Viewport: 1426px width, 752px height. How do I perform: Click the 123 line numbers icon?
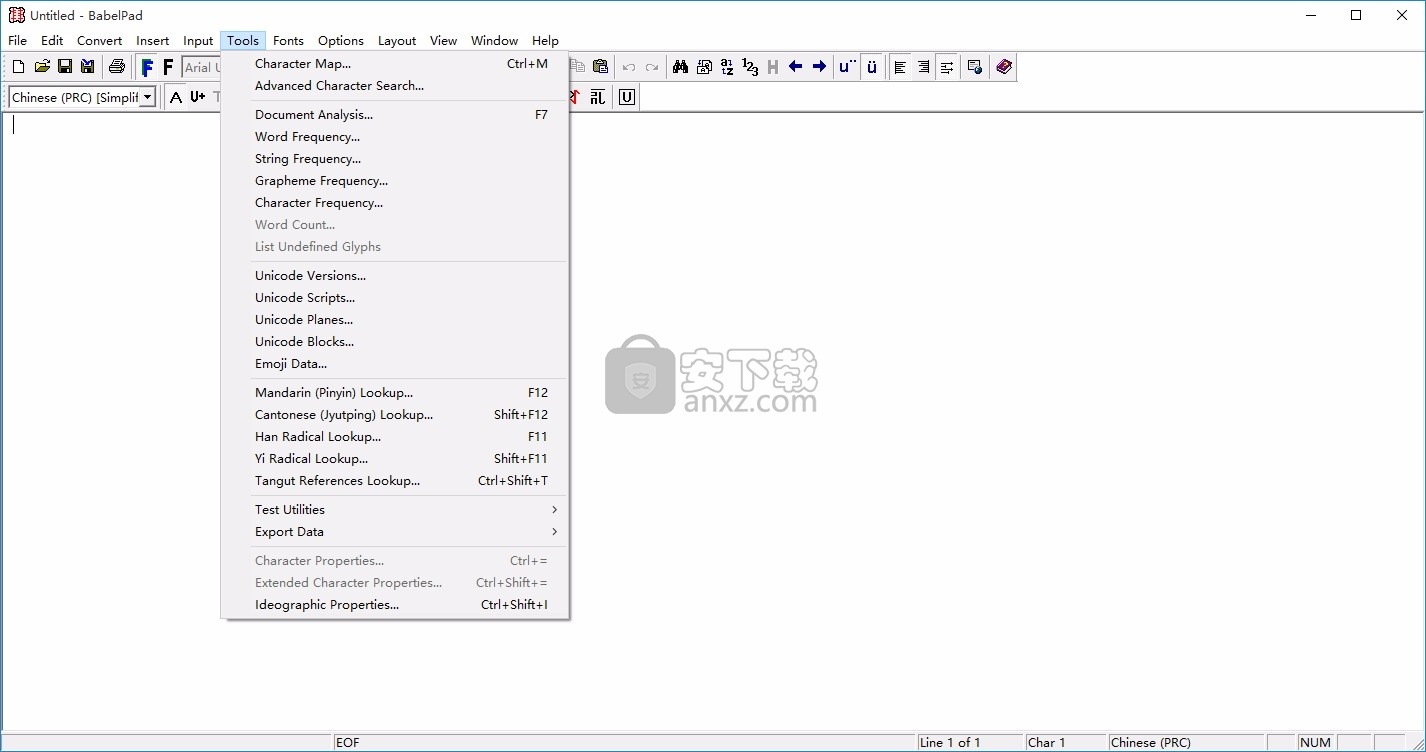point(750,67)
